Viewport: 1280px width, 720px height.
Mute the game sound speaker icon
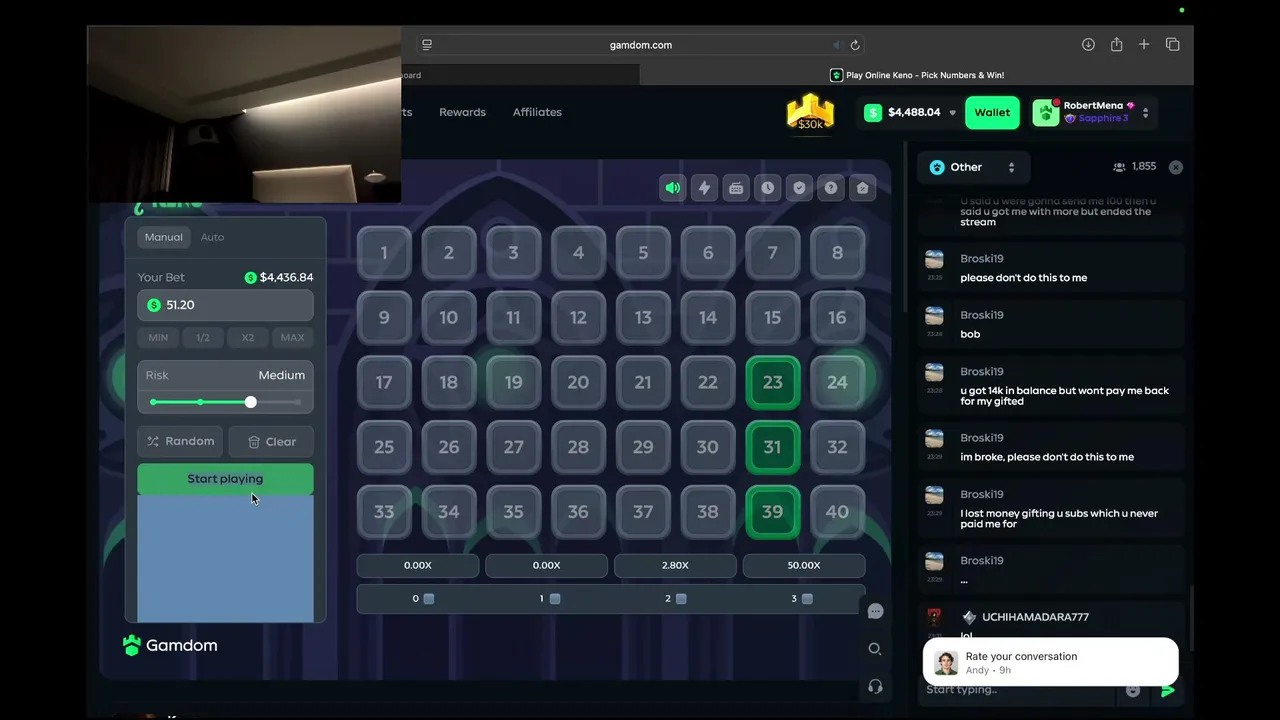click(673, 188)
